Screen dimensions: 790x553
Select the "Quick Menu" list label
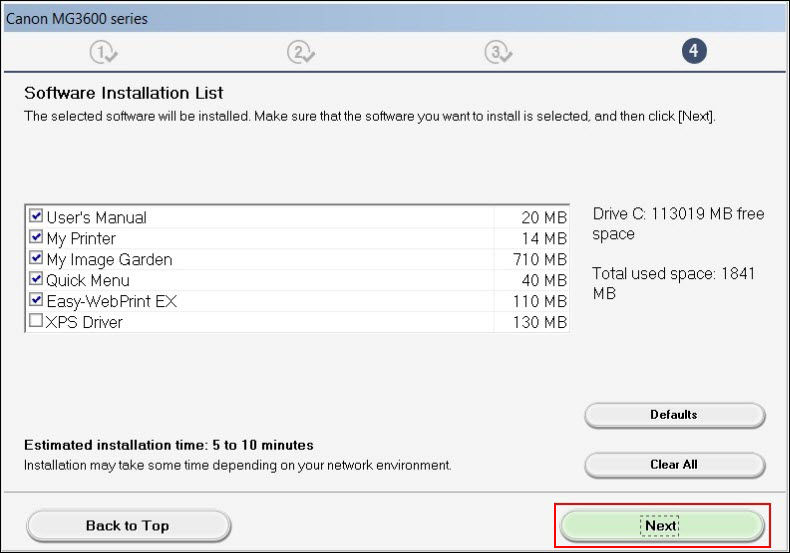(88, 281)
